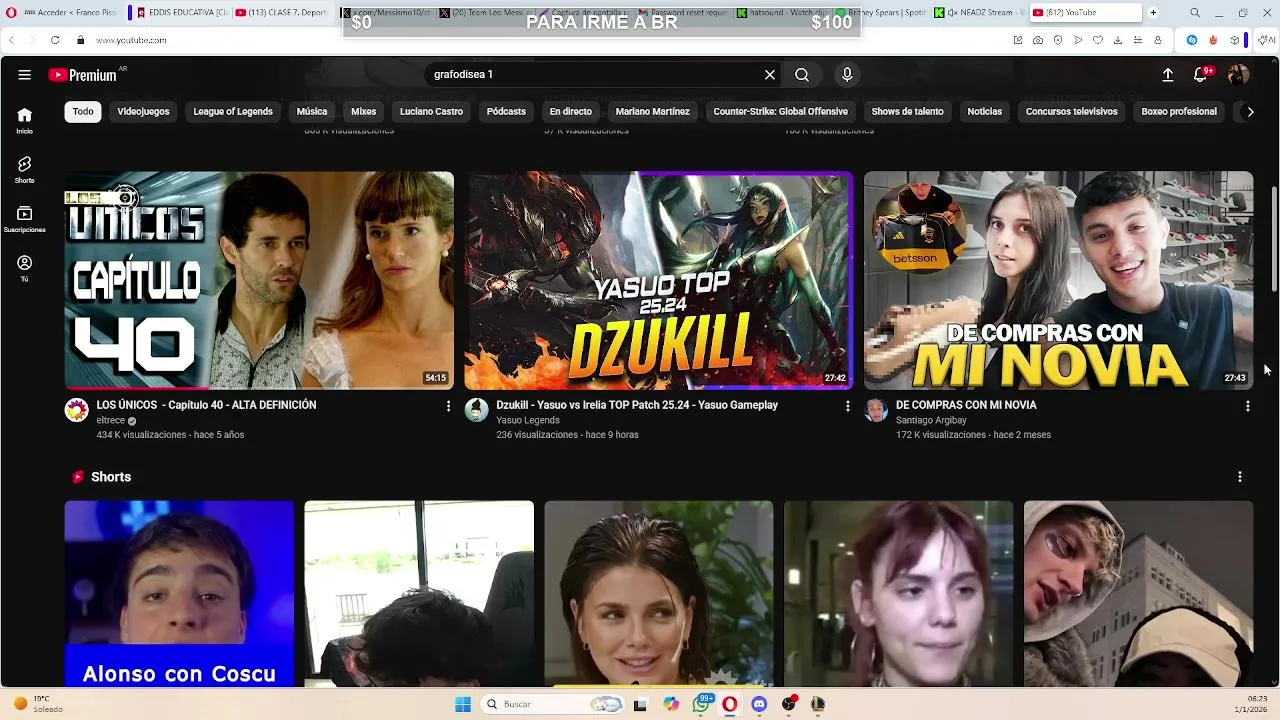Filter by Pódcasts chip
The width and height of the screenshot is (1280, 720).
tap(506, 112)
